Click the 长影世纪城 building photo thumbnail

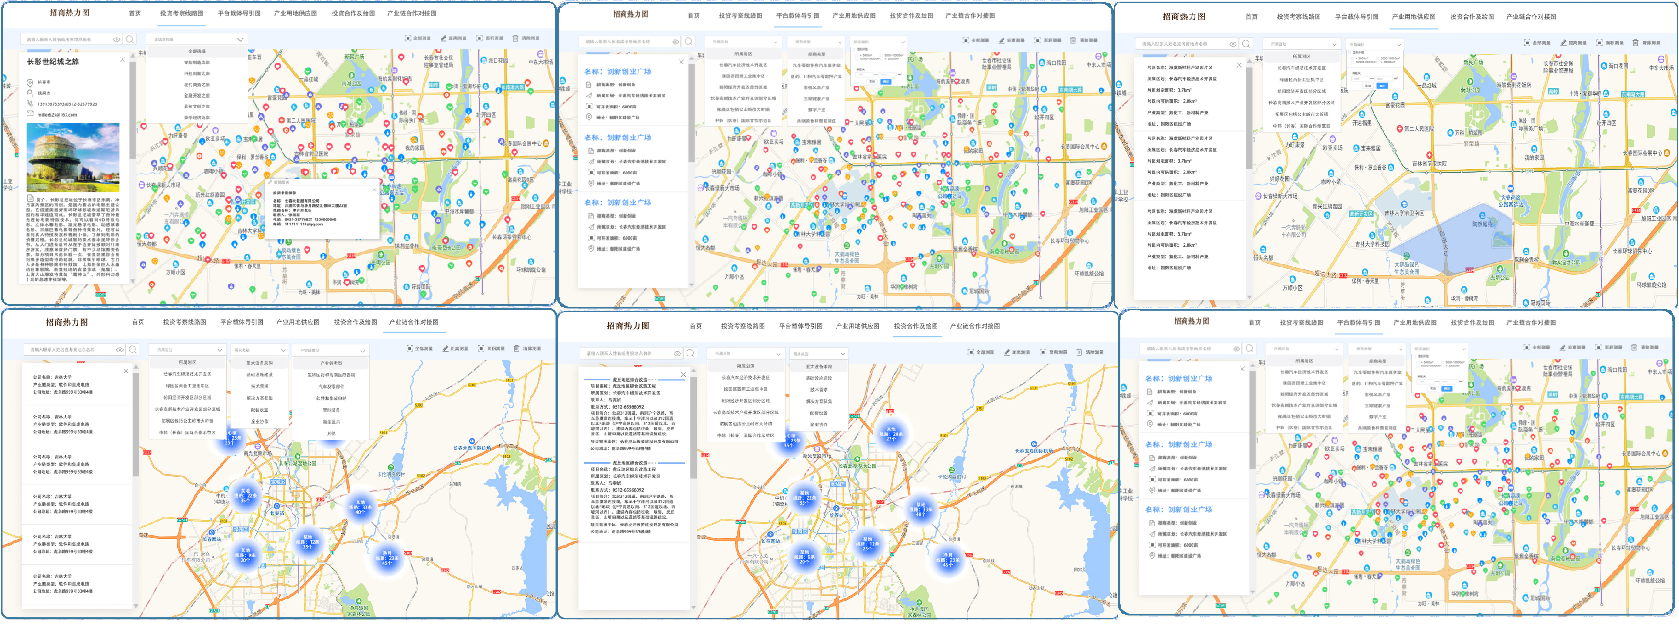pos(73,157)
